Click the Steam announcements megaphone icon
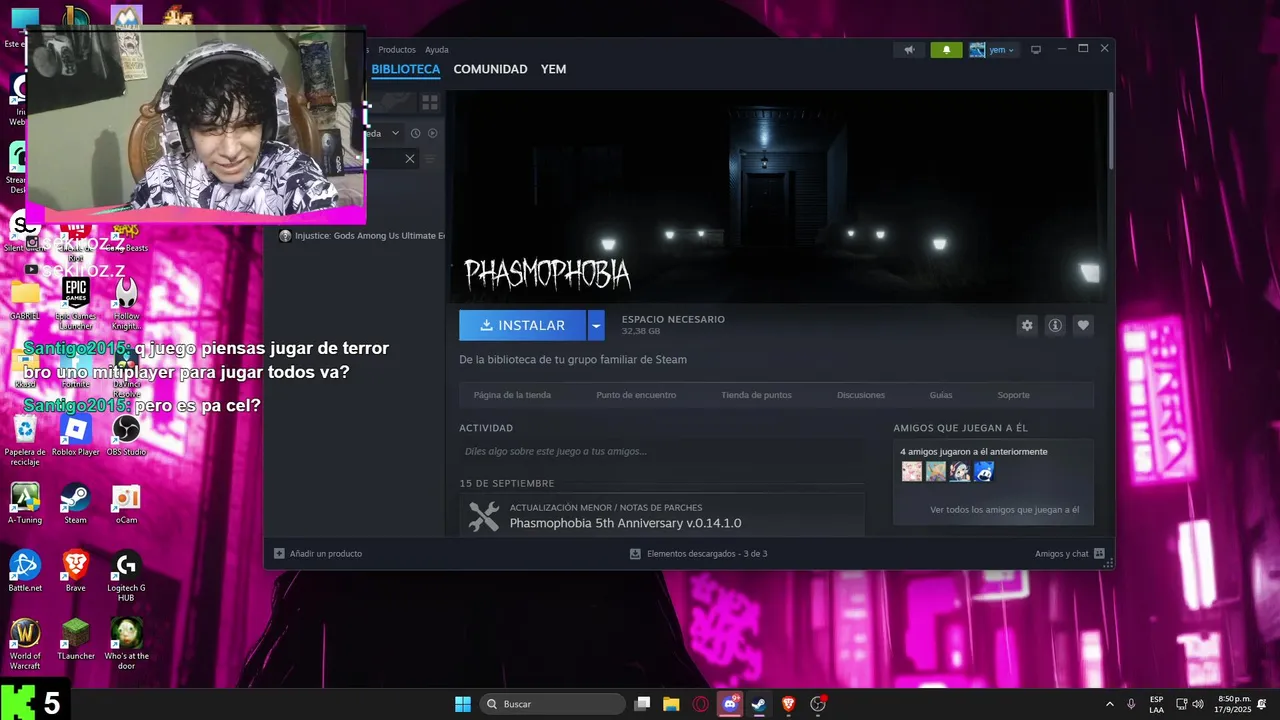Screen dimensions: 1280x720 [x=909, y=49]
